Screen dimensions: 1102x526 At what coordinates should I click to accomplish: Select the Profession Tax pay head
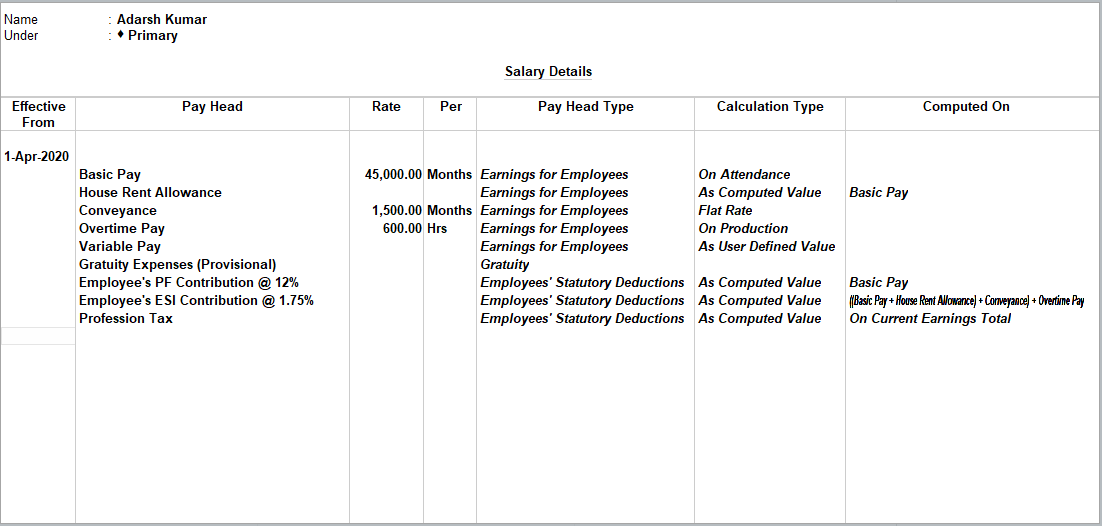pyautogui.click(x=126, y=319)
